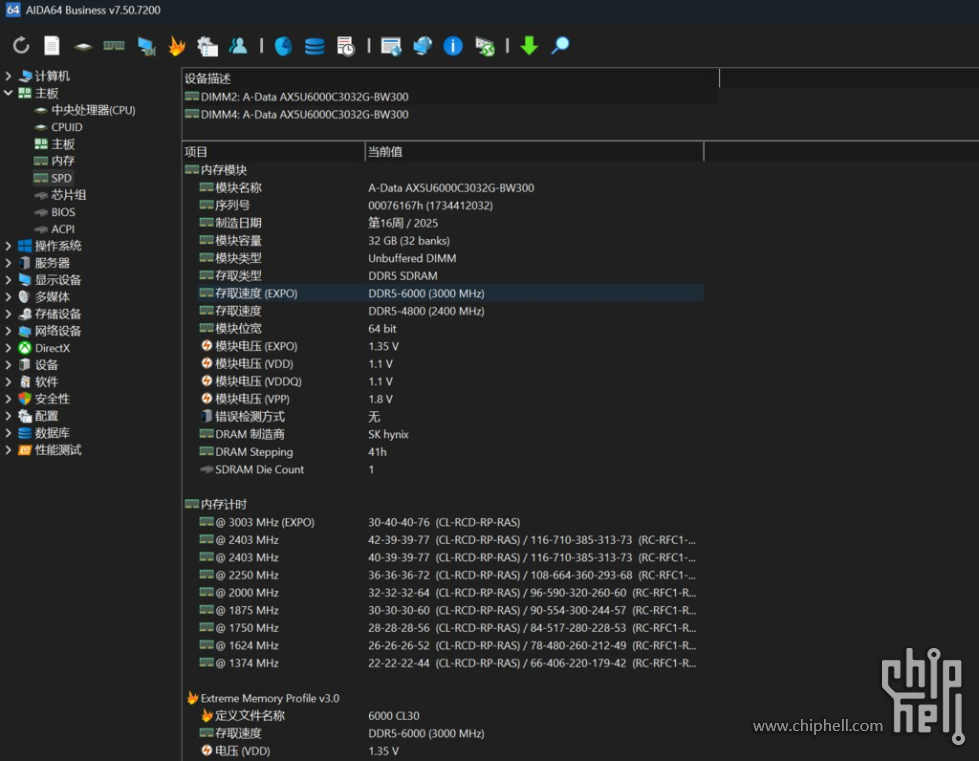
Task: Select the 数据库 tree item
Action: (52, 433)
